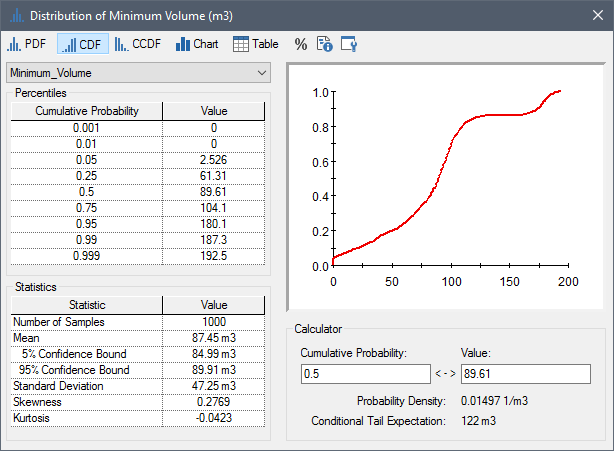Click the distribution chart icon in title bar
614x451 pixels.
pos(16,16)
